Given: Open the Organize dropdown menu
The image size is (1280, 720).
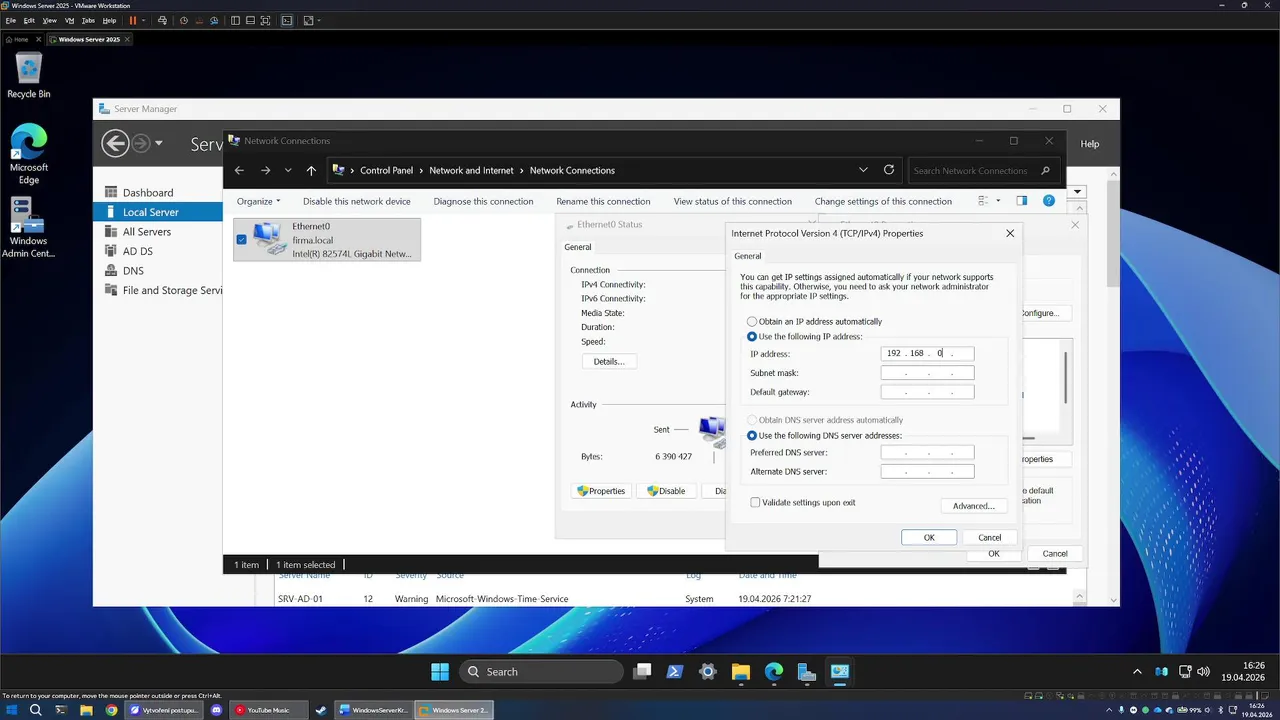Looking at the screenshot, I should (258, 201).
